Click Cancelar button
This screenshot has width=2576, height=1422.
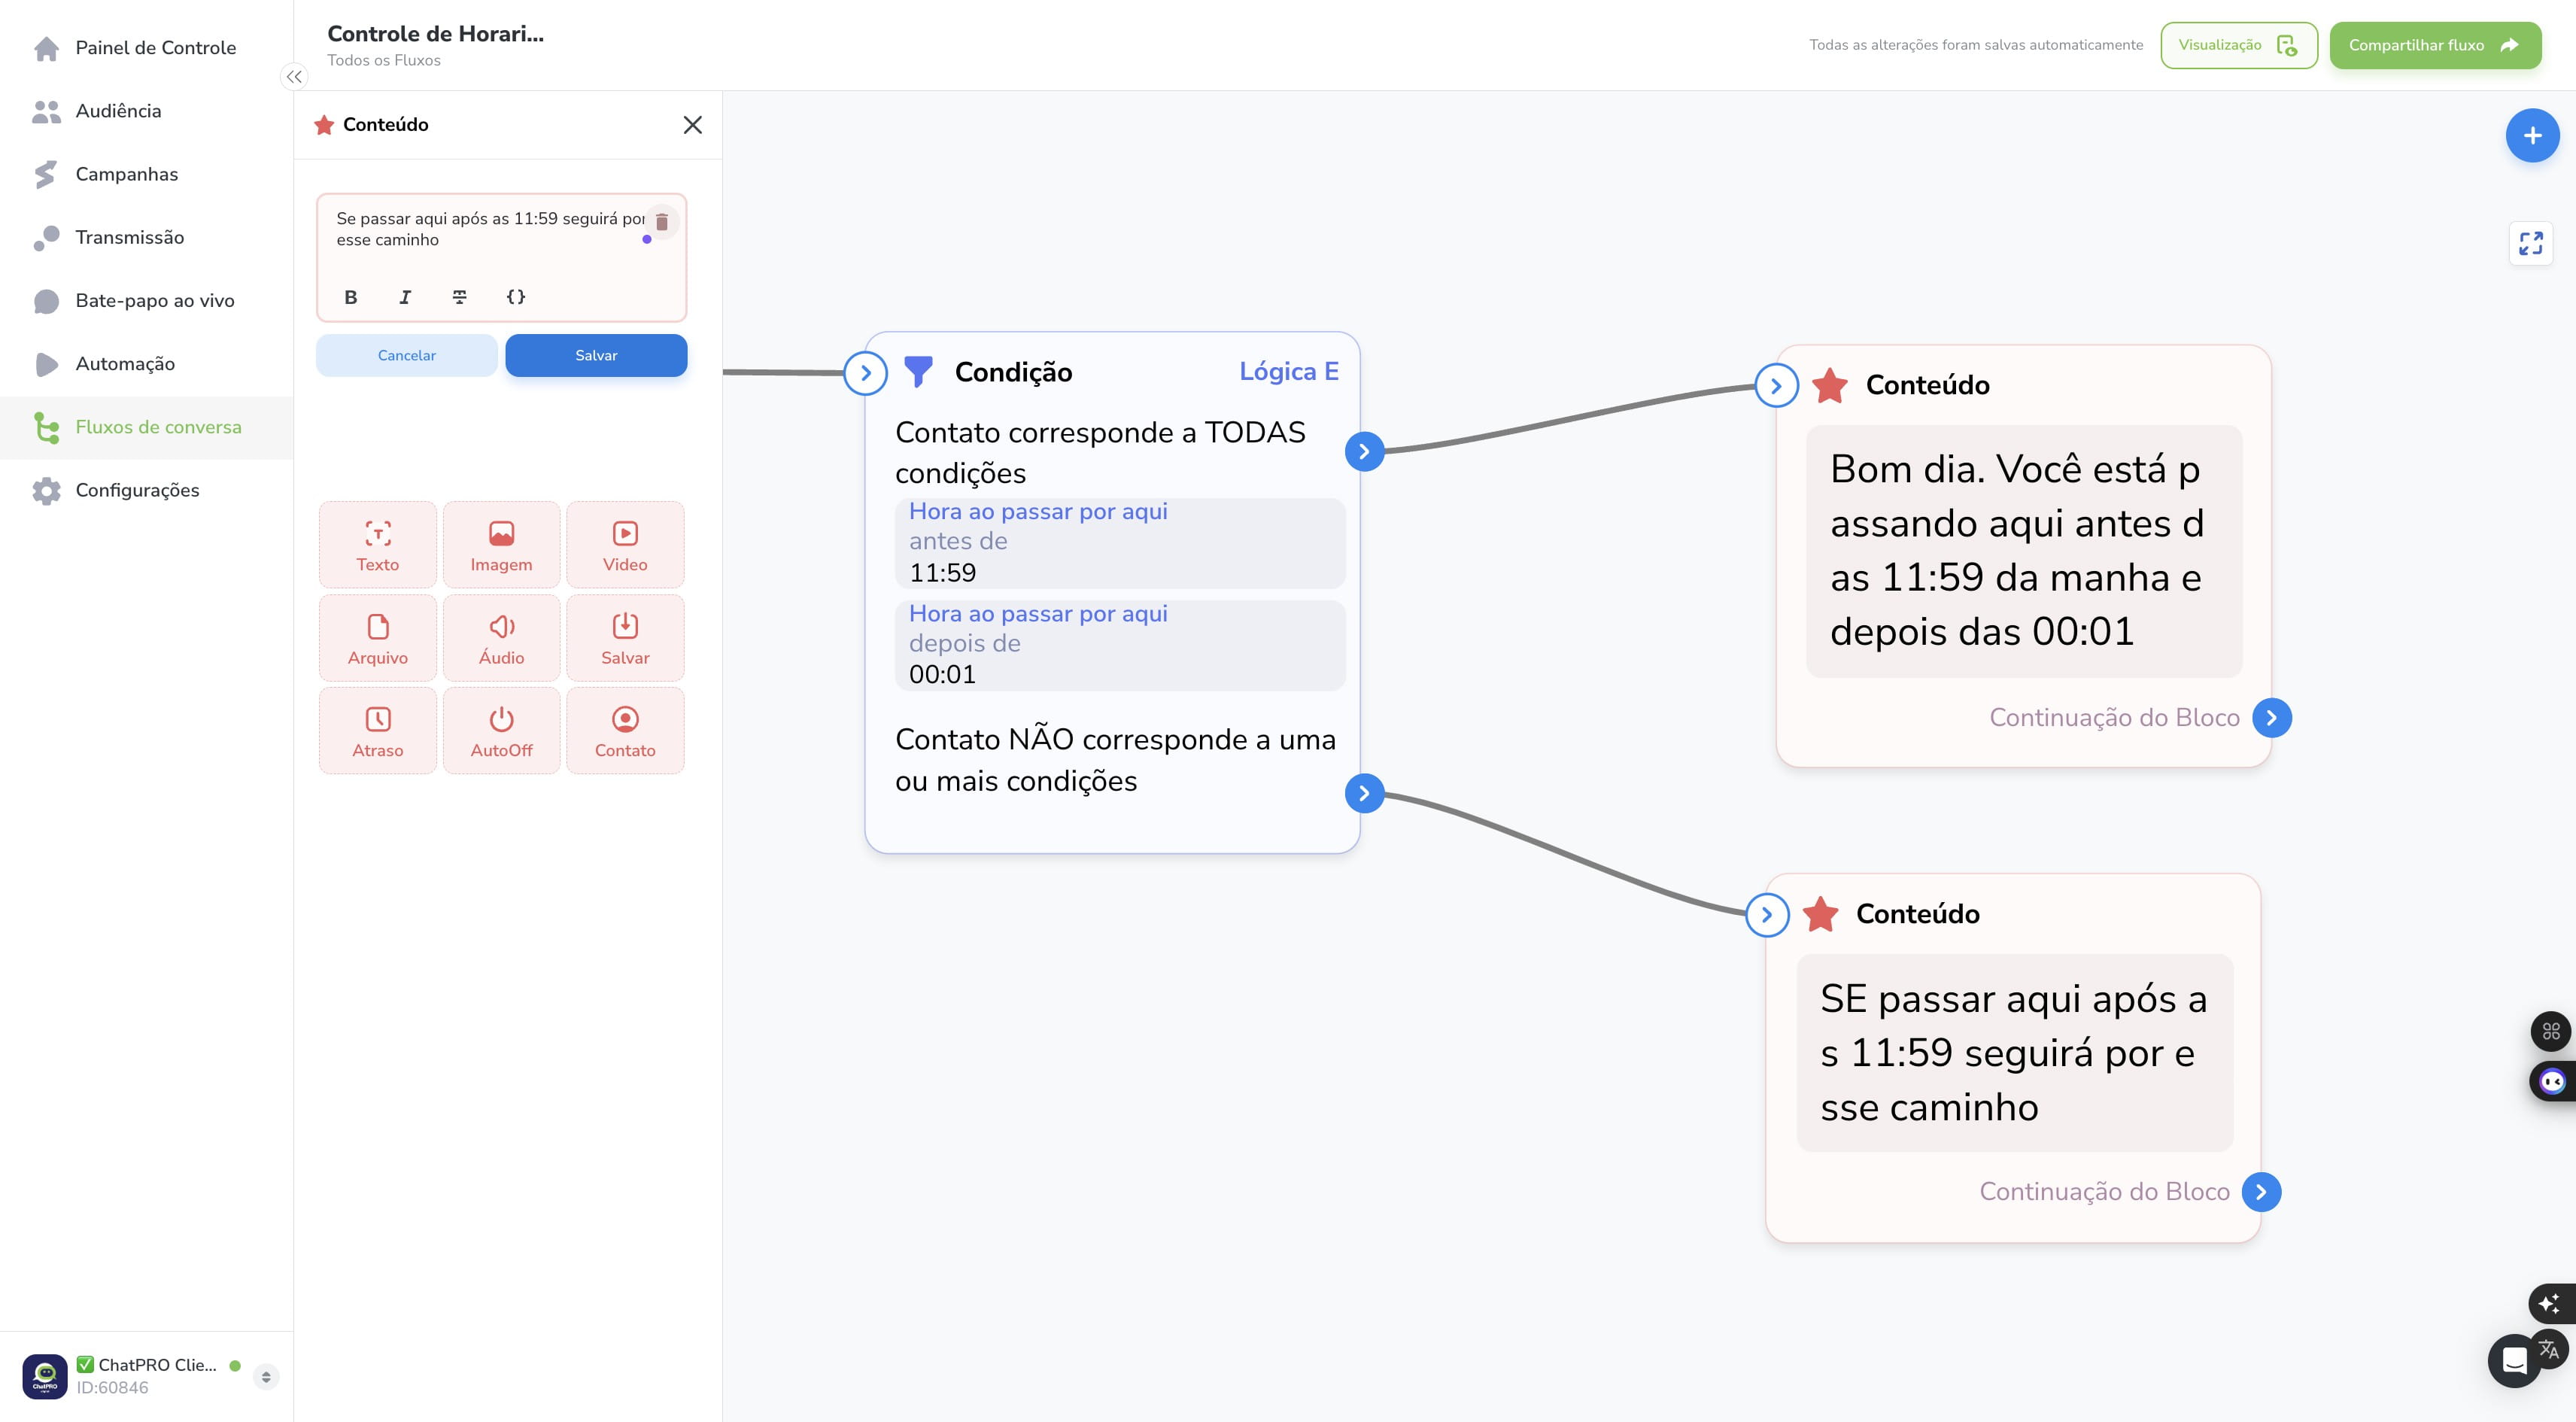[x=406, y=355]
